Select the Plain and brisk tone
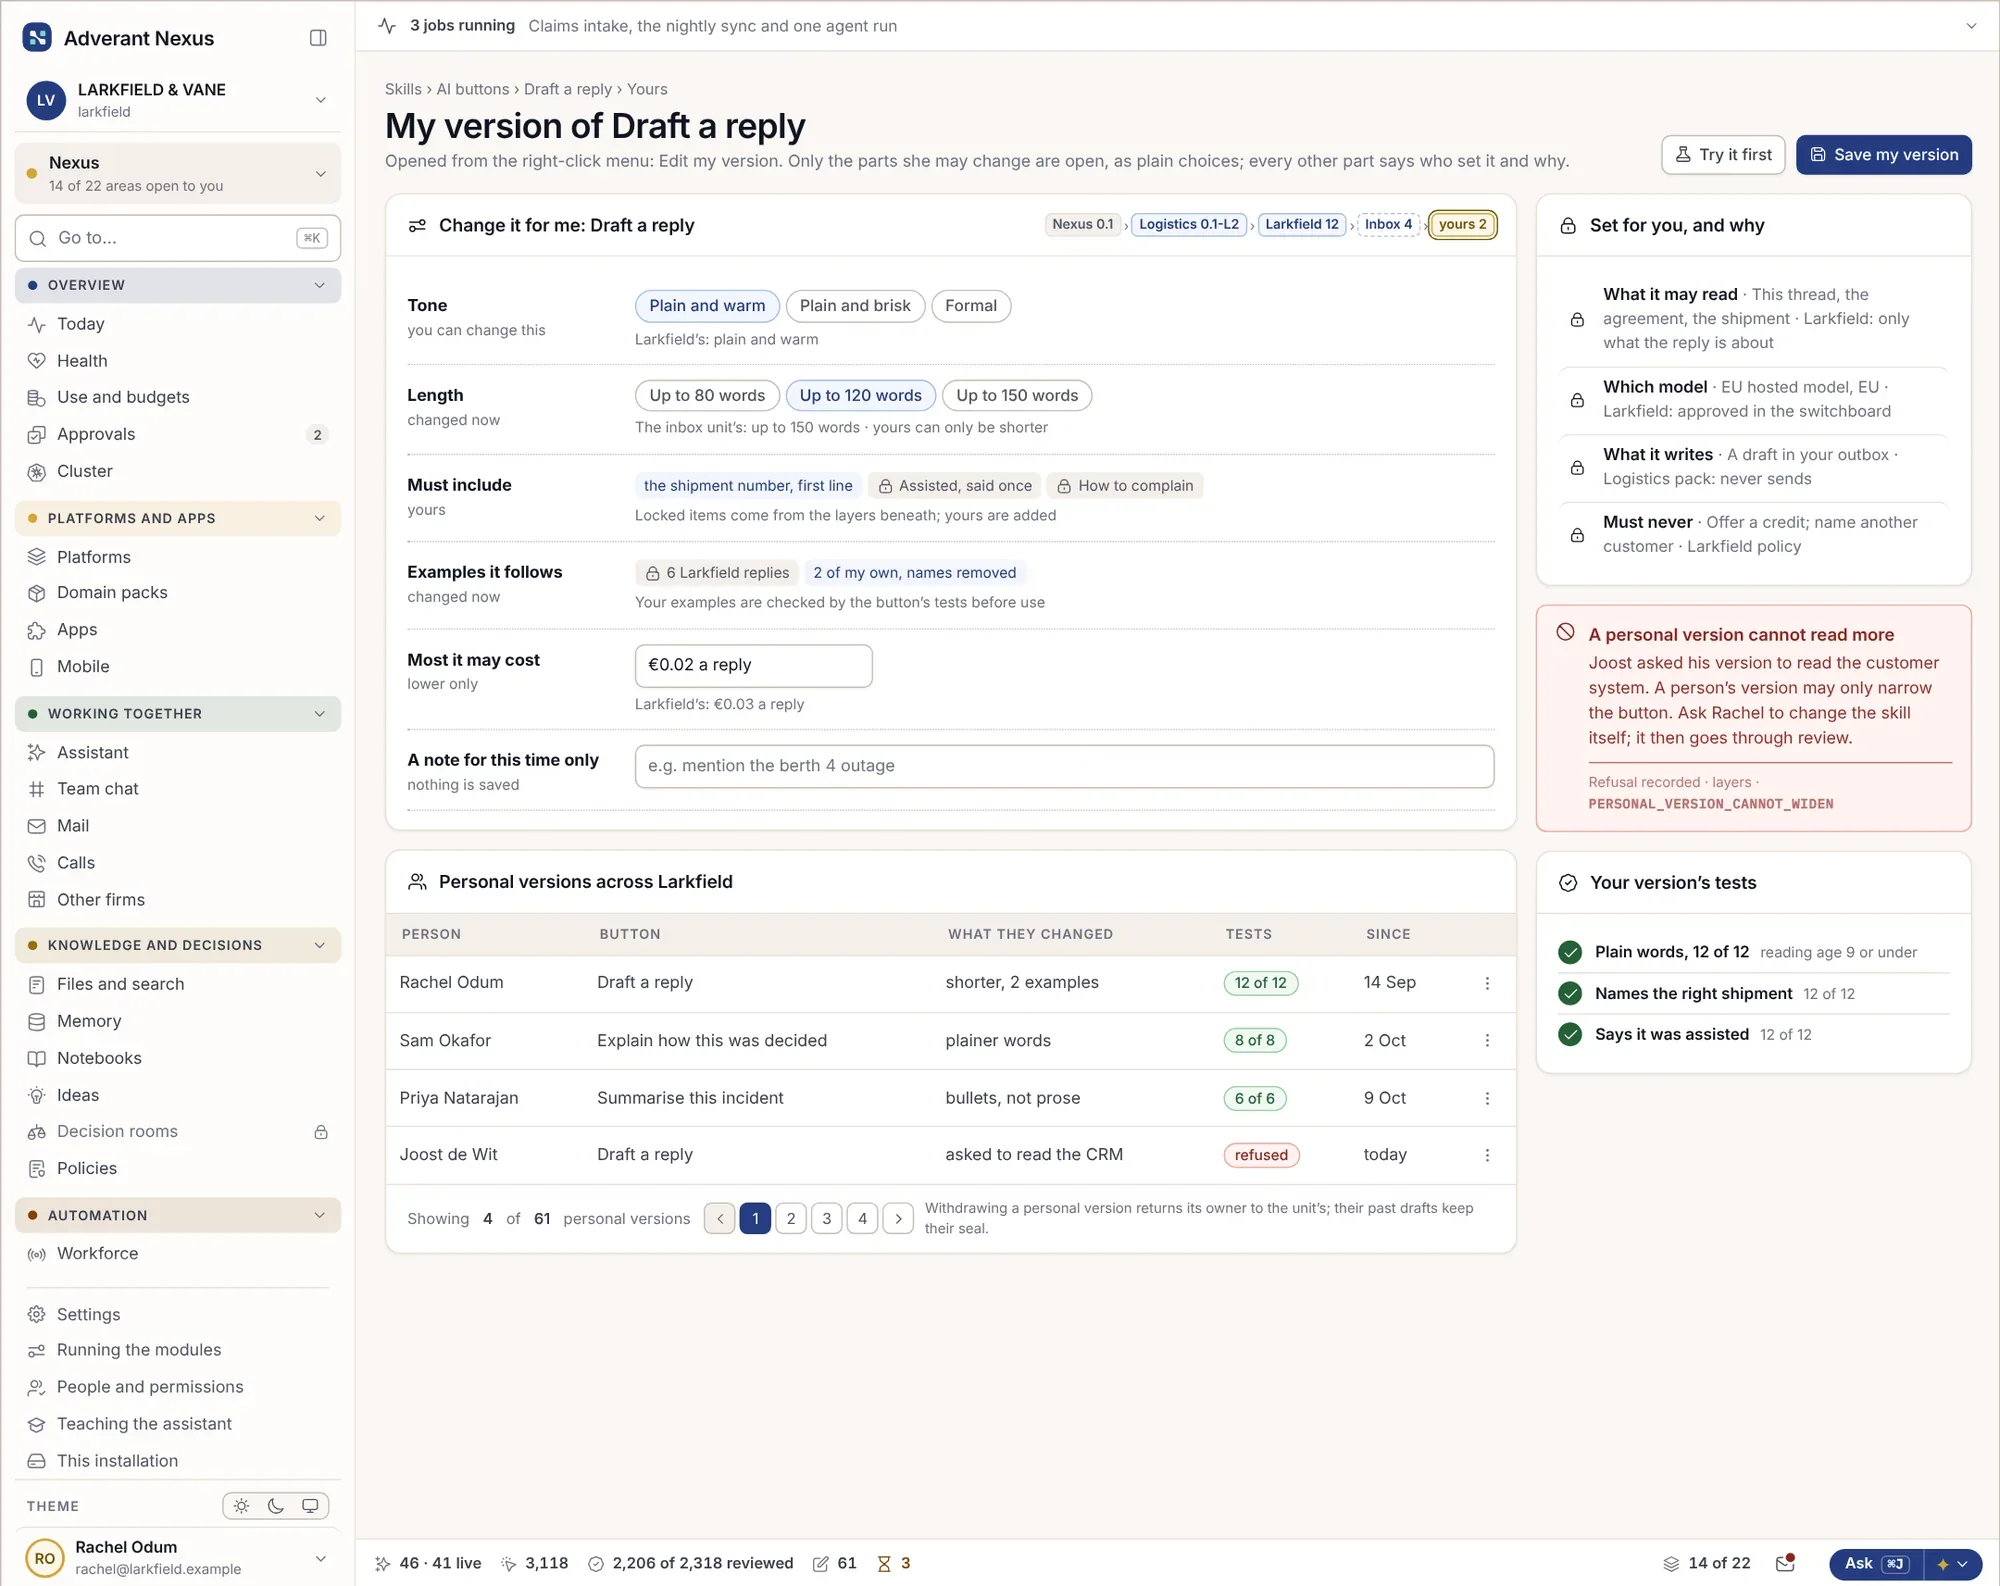This screenshot has width=2000, height=1586. 855,306
